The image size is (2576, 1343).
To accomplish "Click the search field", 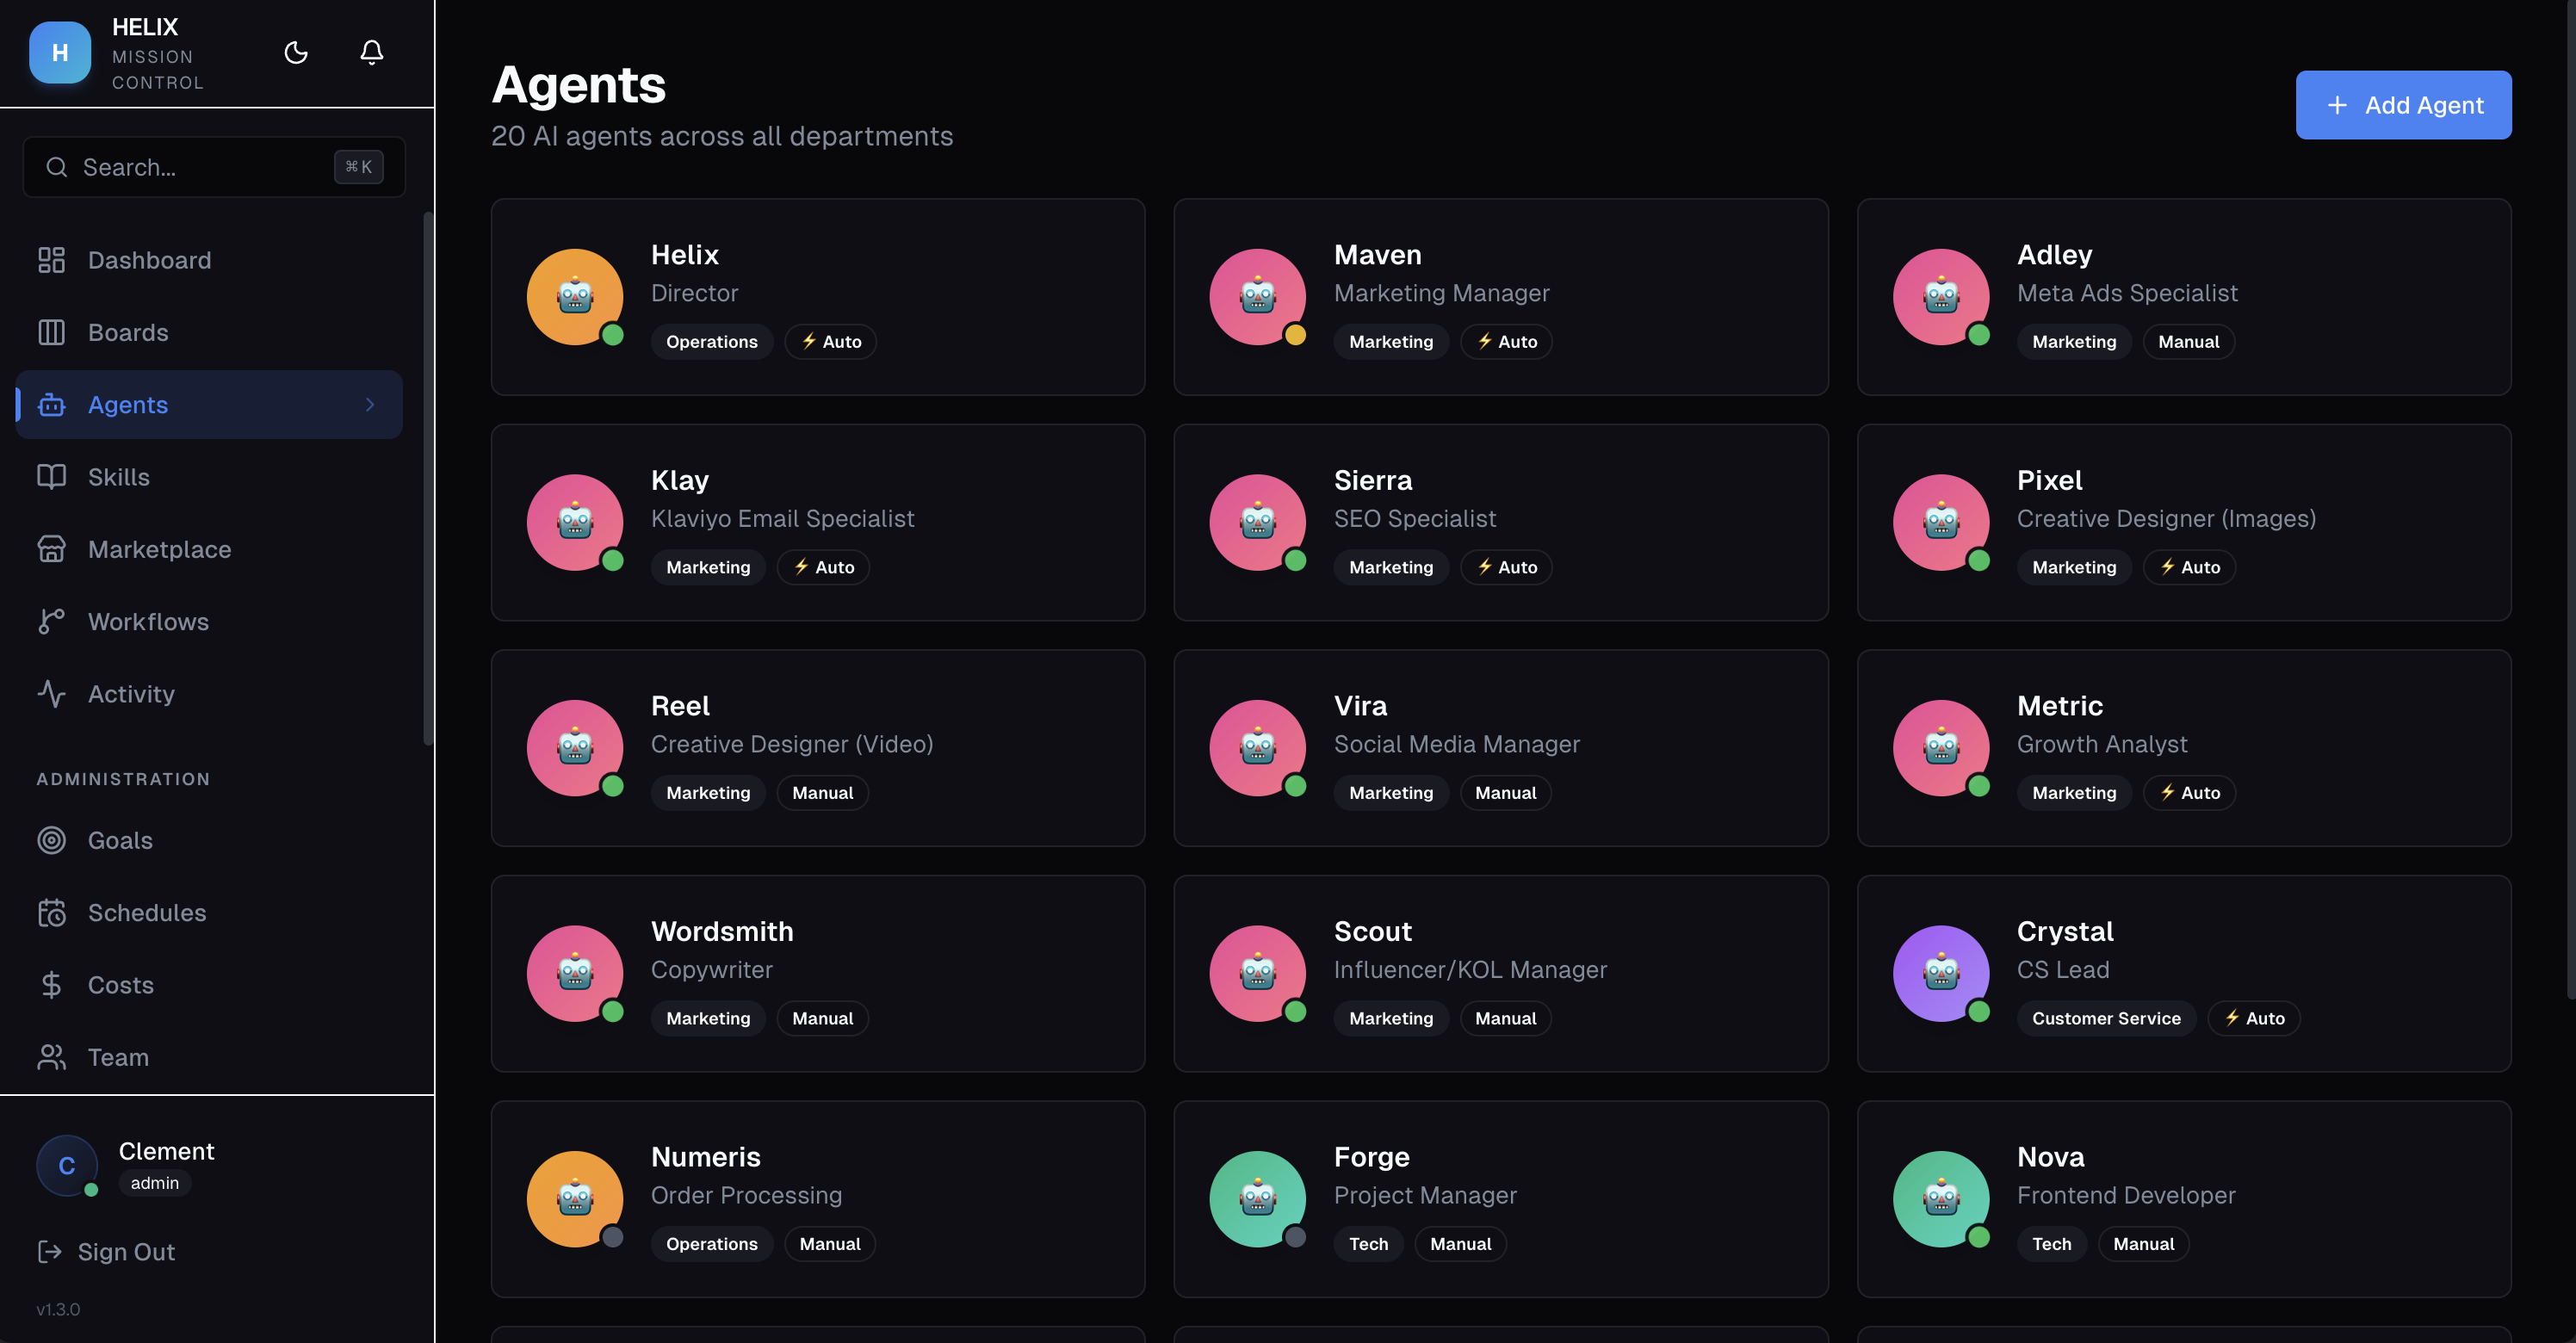I will [x=214, y=167].
